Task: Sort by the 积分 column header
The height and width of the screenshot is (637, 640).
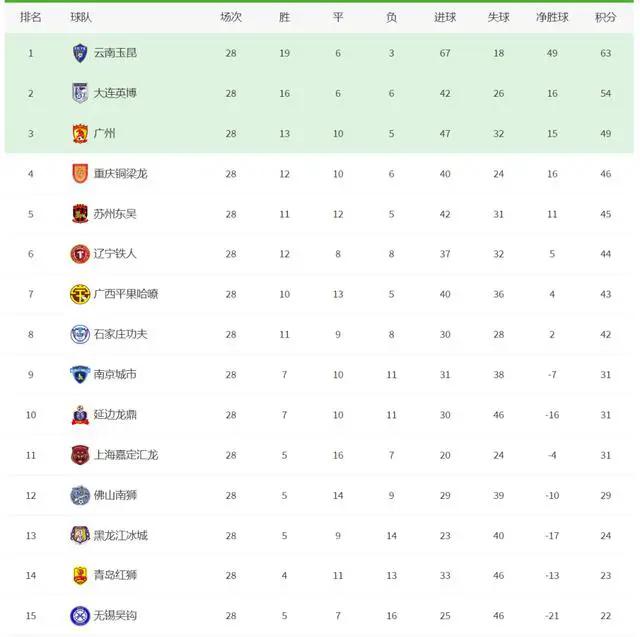Action: pyautogui.click(x=605, y=17)
